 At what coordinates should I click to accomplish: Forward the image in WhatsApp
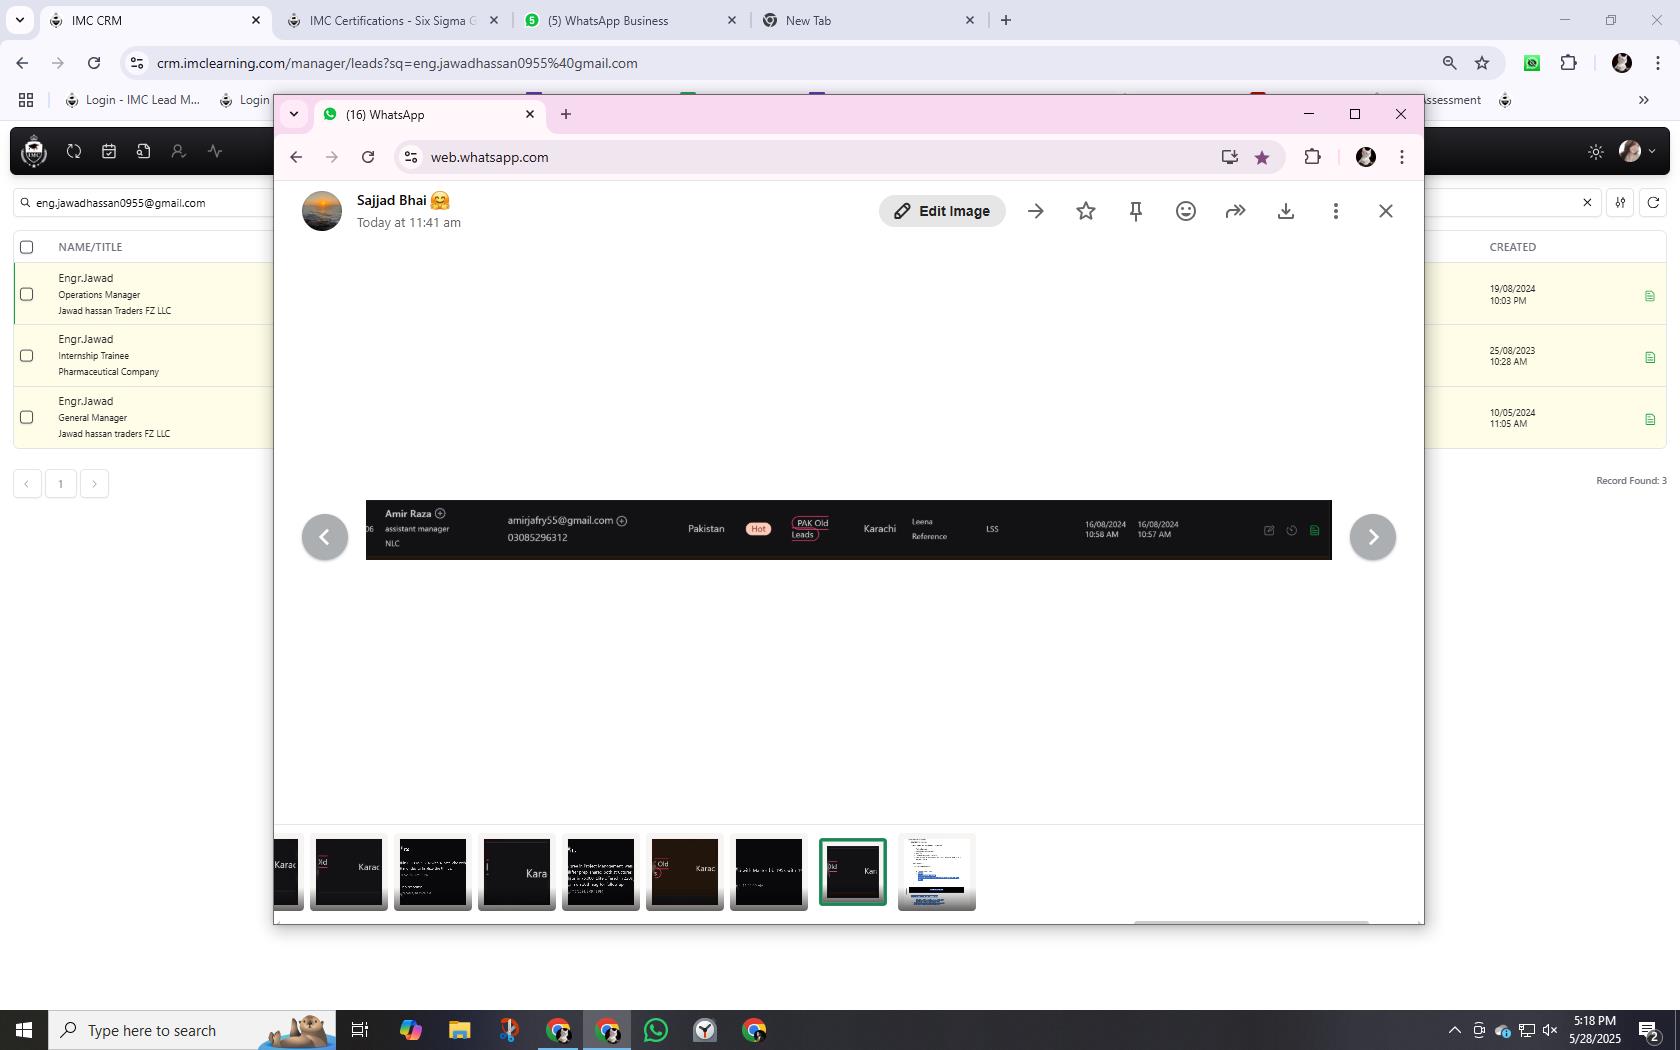pyautogui.click(x=1236, y=211)
